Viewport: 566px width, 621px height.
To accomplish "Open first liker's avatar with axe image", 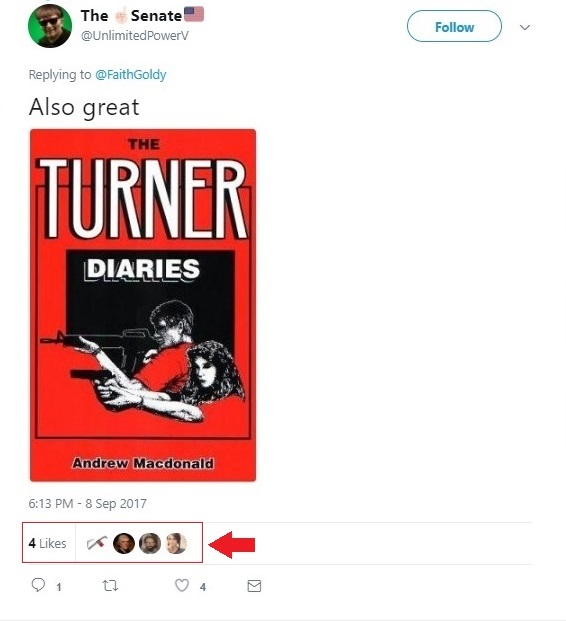I will (97, 543).
